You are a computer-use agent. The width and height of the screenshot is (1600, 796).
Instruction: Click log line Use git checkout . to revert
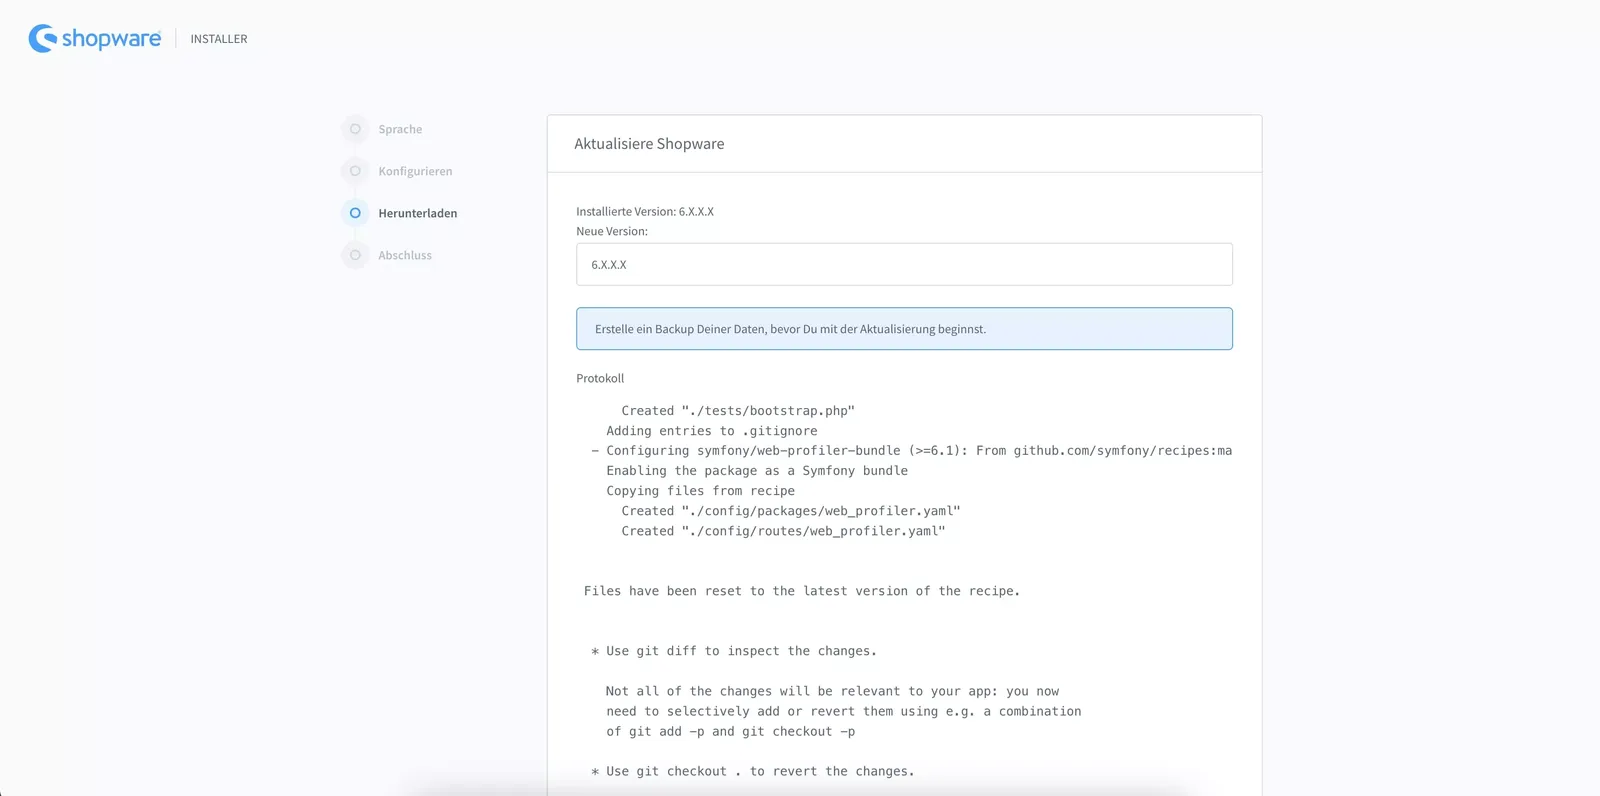tap(752, 771)
